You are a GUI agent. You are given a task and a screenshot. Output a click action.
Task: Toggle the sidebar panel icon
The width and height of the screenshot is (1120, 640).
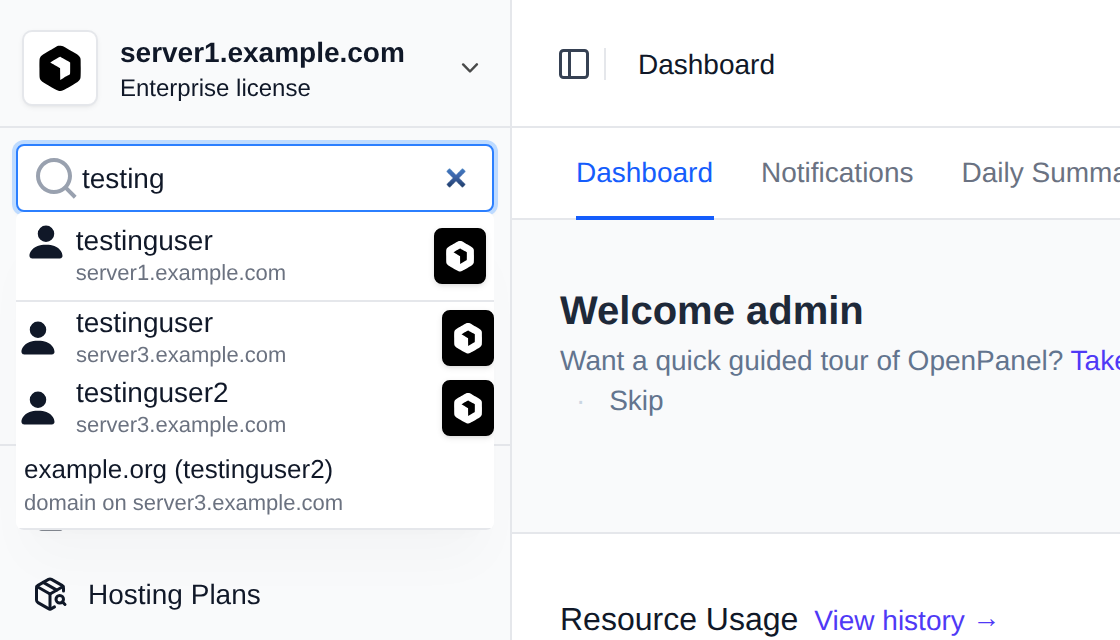574,64
